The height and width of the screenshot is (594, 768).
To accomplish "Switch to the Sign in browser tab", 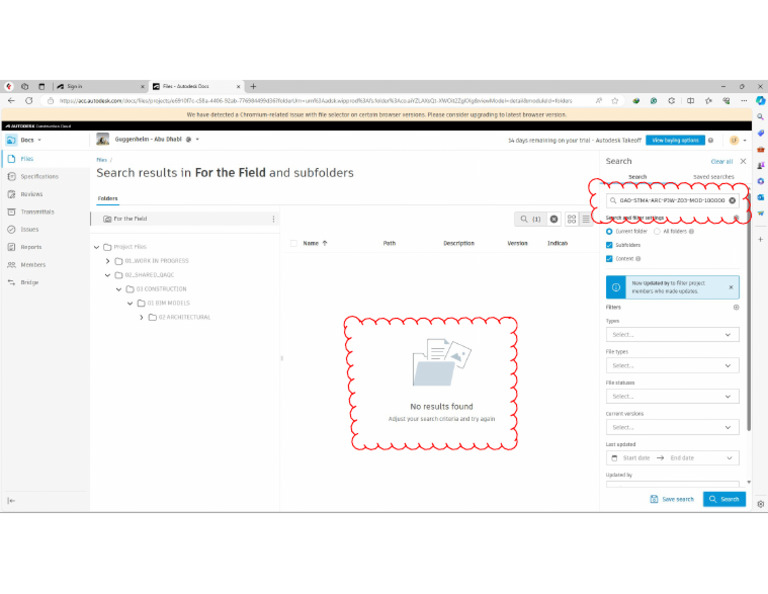I will tap(100, 86).
